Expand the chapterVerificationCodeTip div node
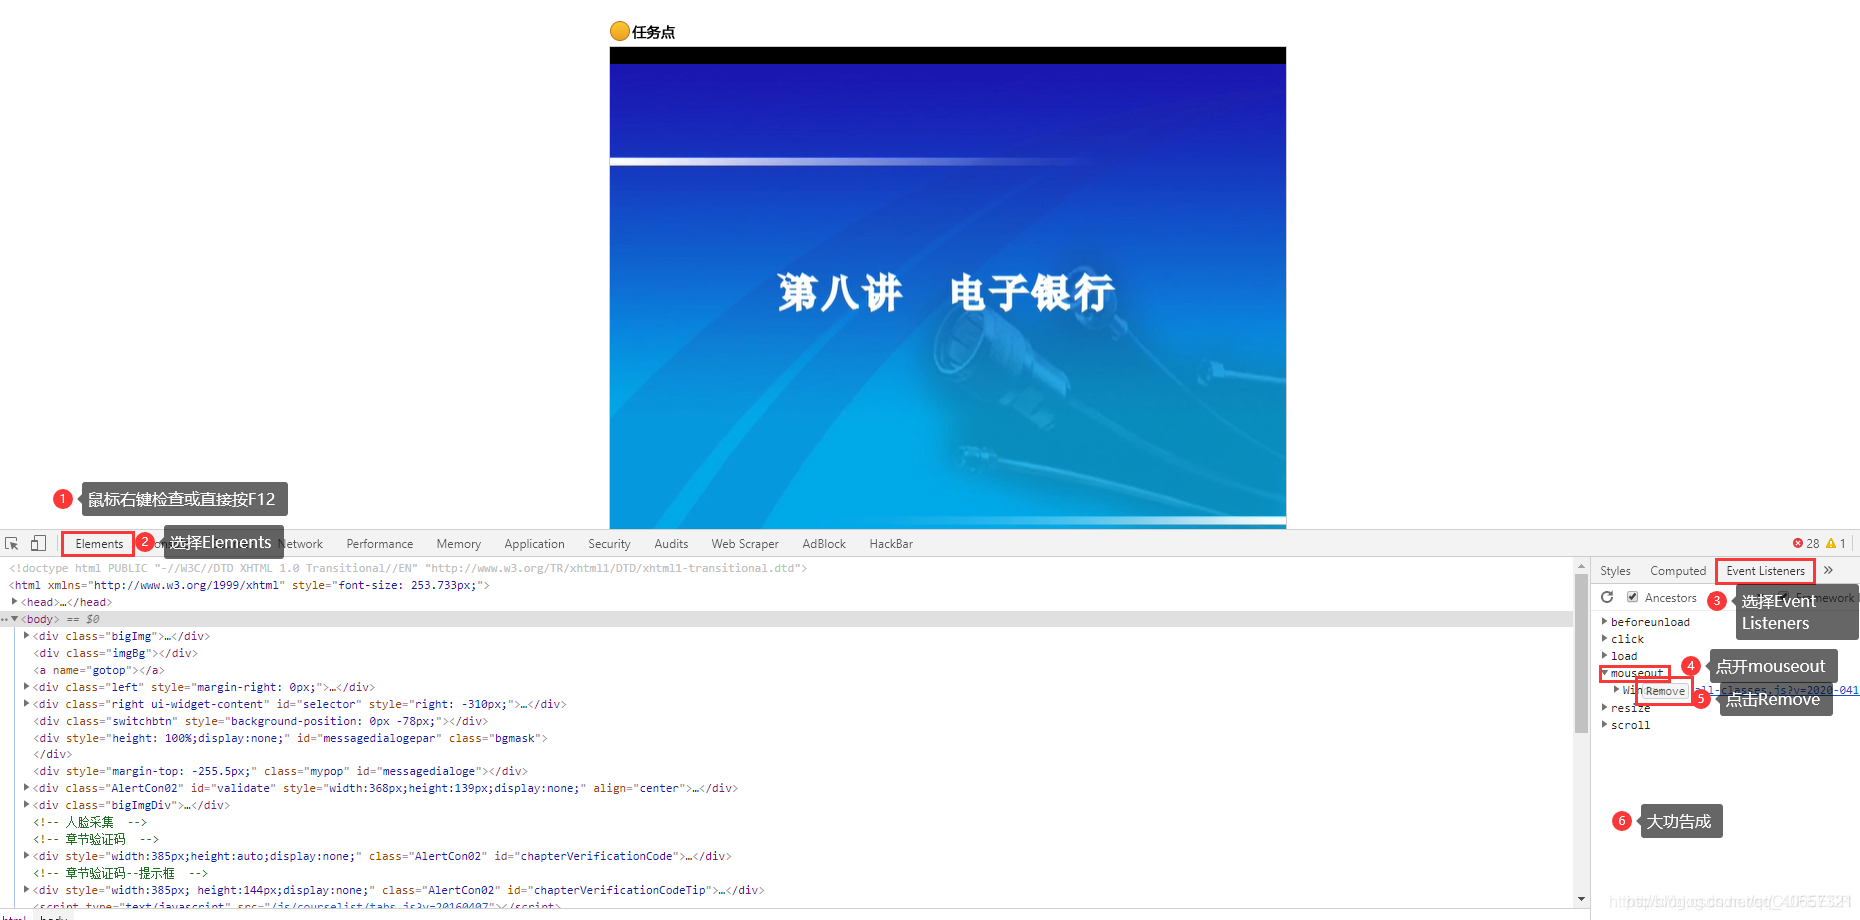Screen dimensions: 1860x920 26,890
